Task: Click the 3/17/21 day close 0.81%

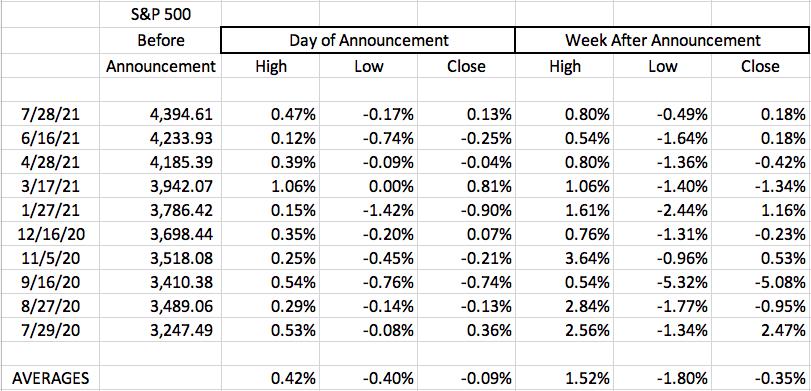Action: pyautogui.click(x=466, y=186)
